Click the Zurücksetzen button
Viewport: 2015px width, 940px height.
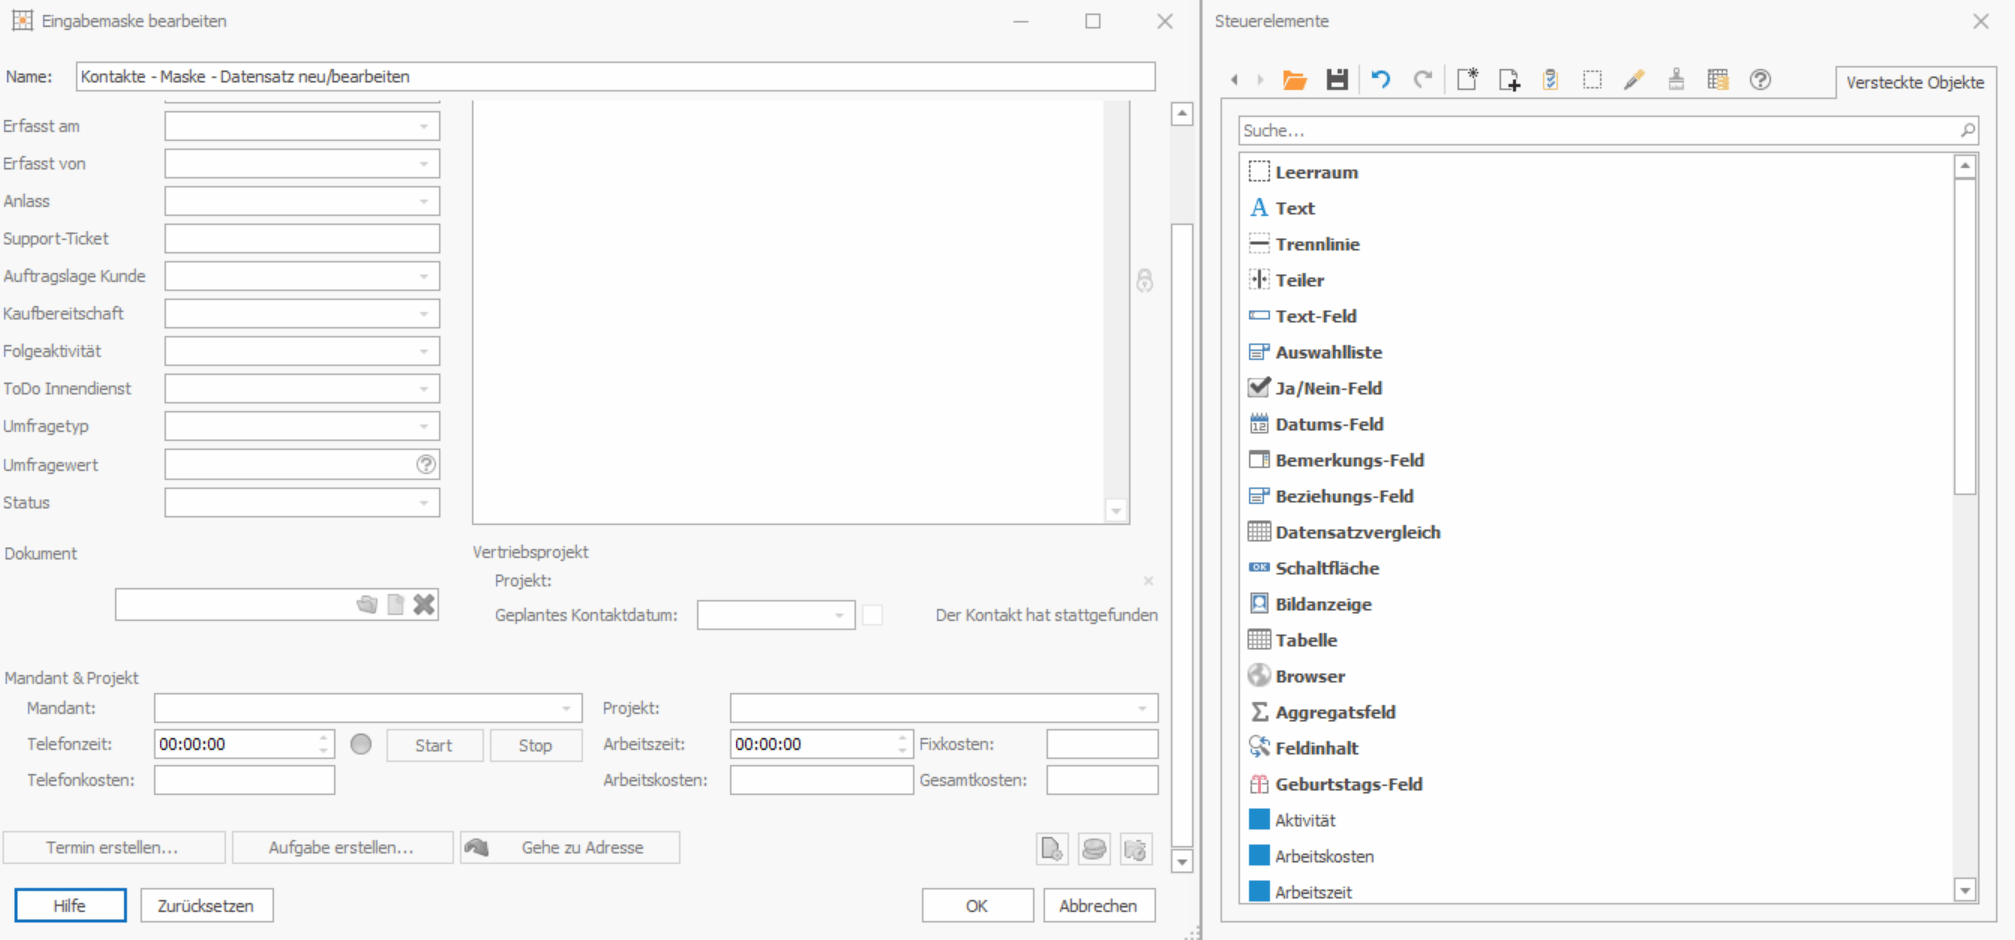click(x=206, y=905)
